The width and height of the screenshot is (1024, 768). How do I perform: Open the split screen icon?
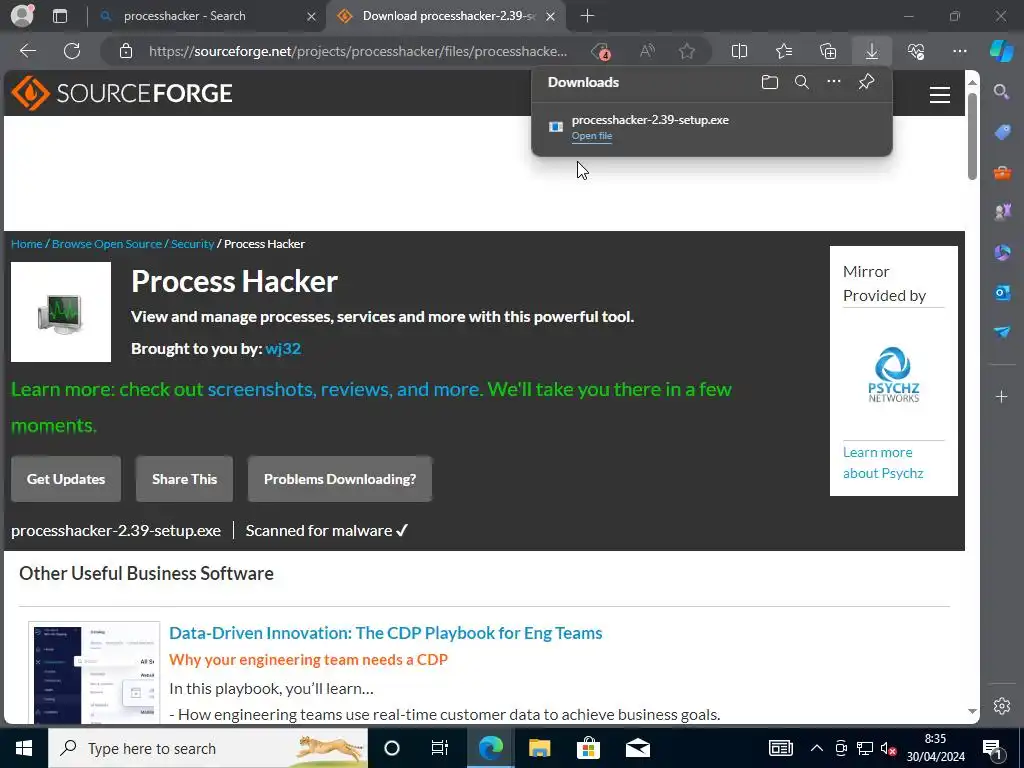739,51
